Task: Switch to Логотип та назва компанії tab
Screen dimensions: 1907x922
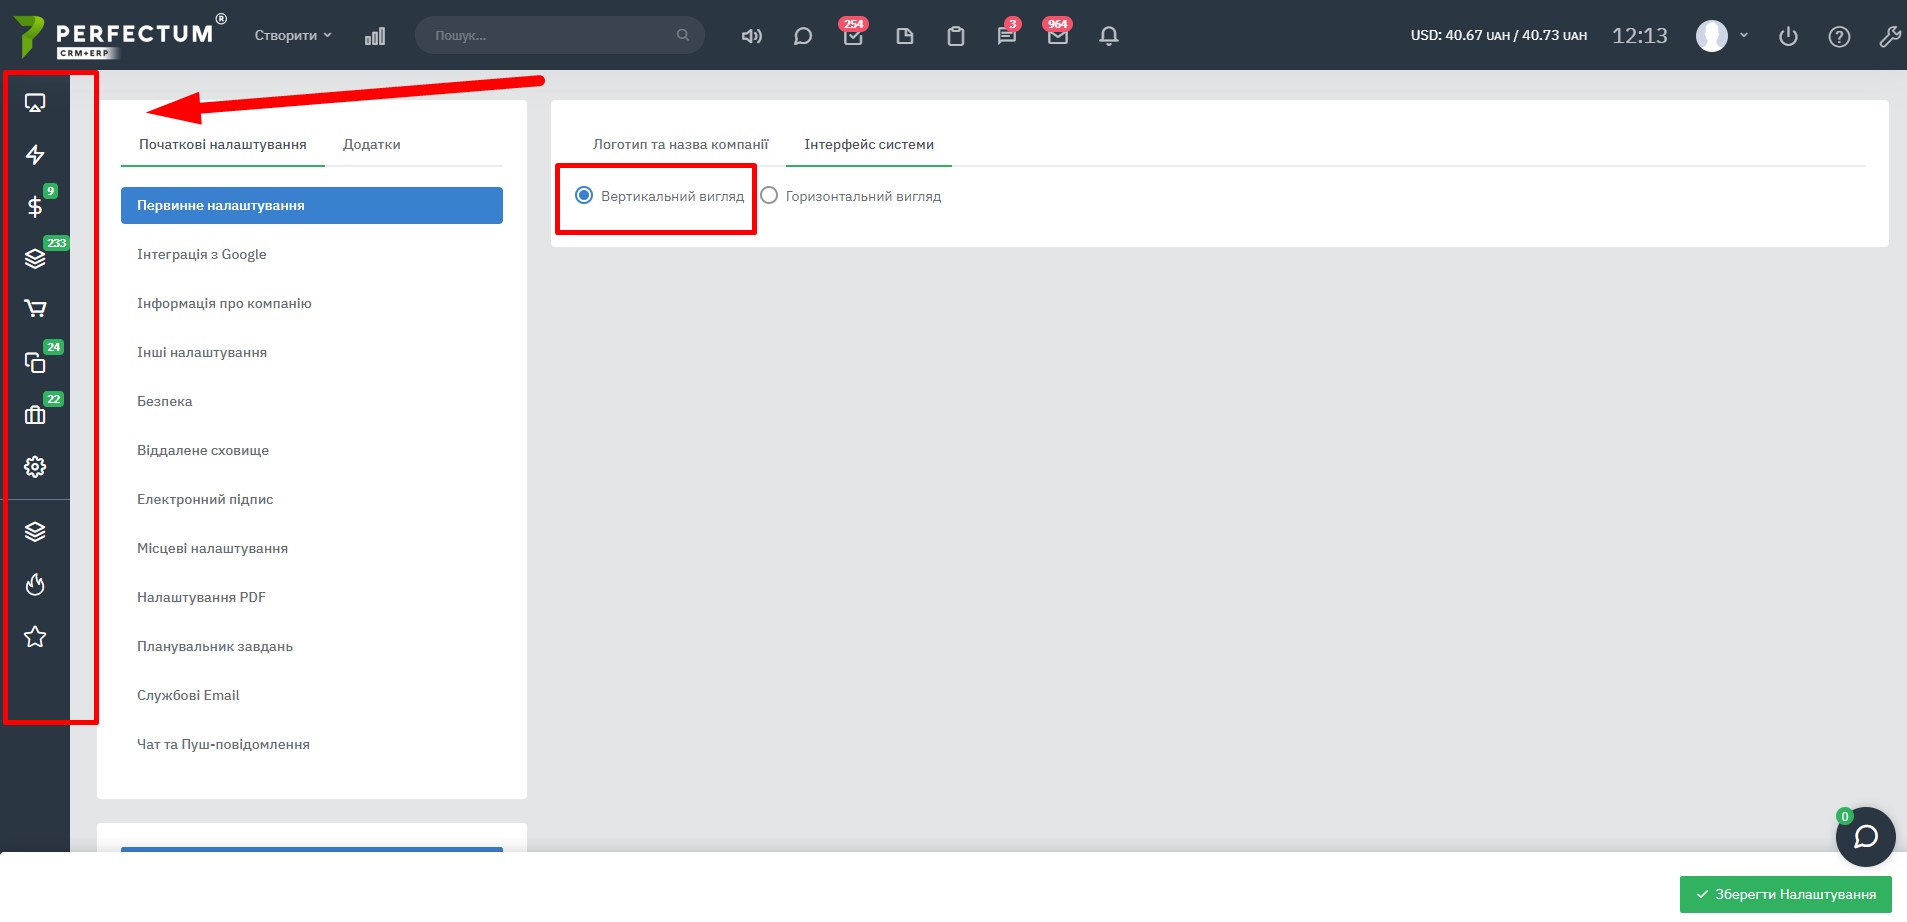Action: pyautogui.click(x=680, y=144)
